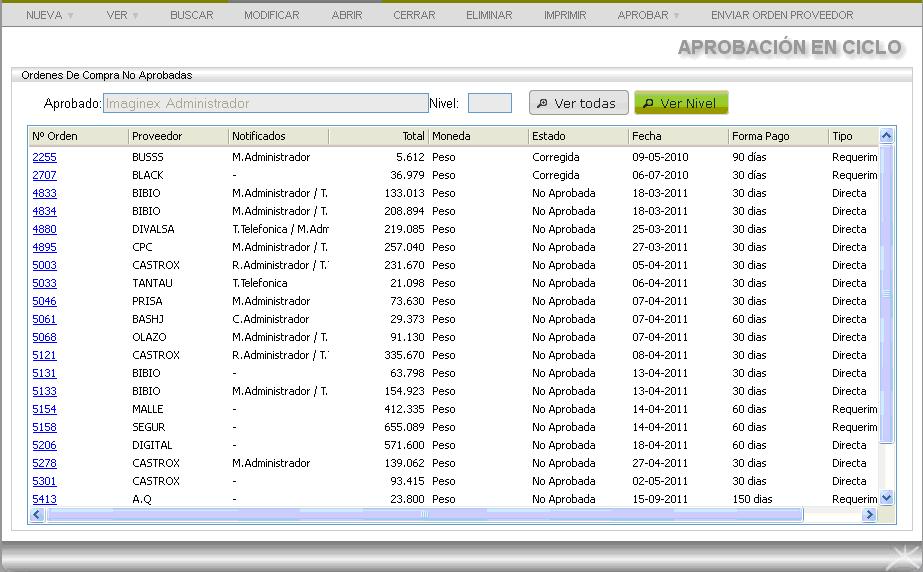
Task: Expand the APROBAR dropdown menu
Action: point(648,15)
